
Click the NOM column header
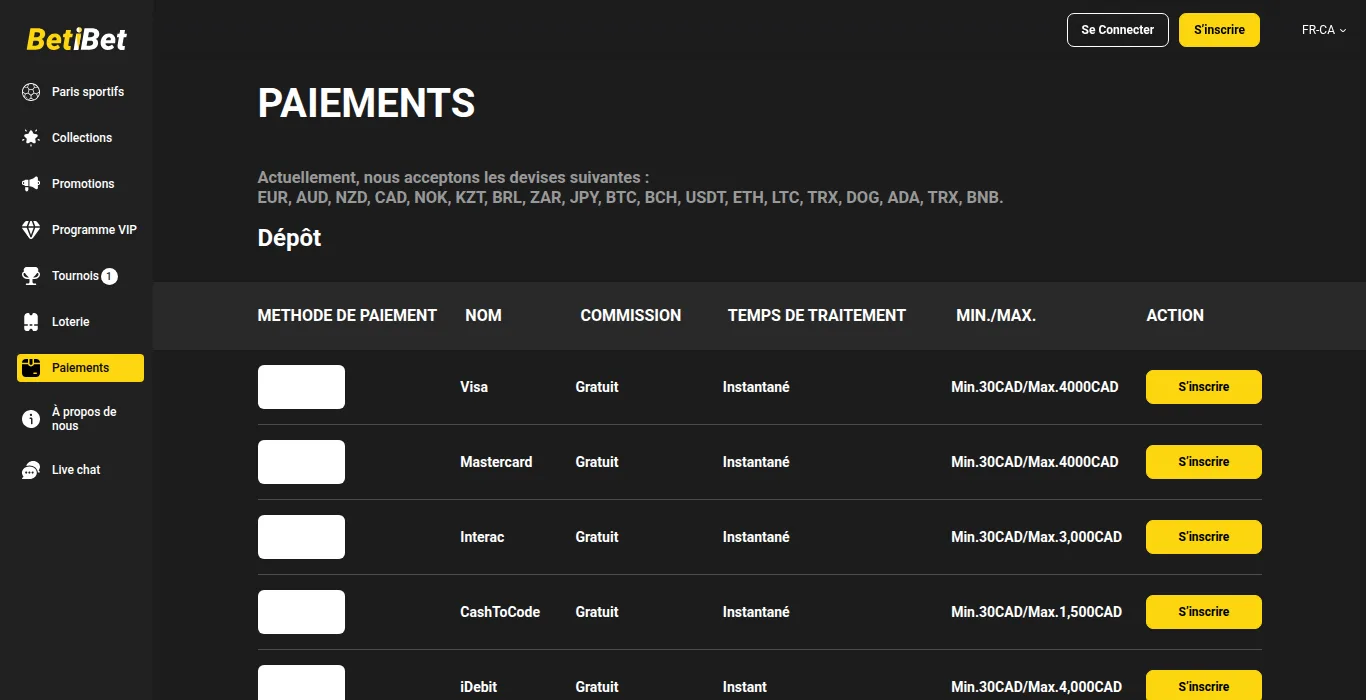point(483,315)
